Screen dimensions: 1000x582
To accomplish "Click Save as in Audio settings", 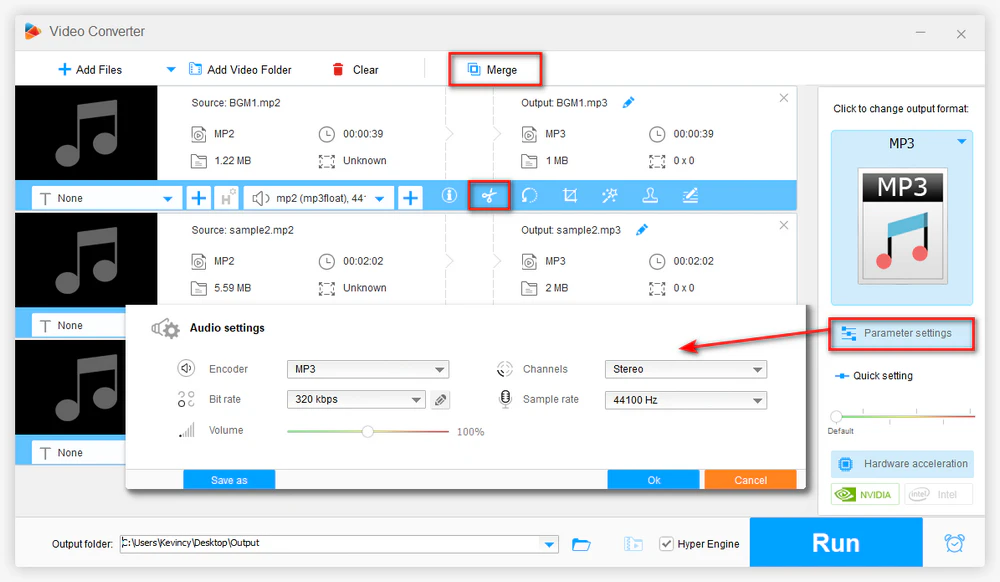I will [229, 480].
